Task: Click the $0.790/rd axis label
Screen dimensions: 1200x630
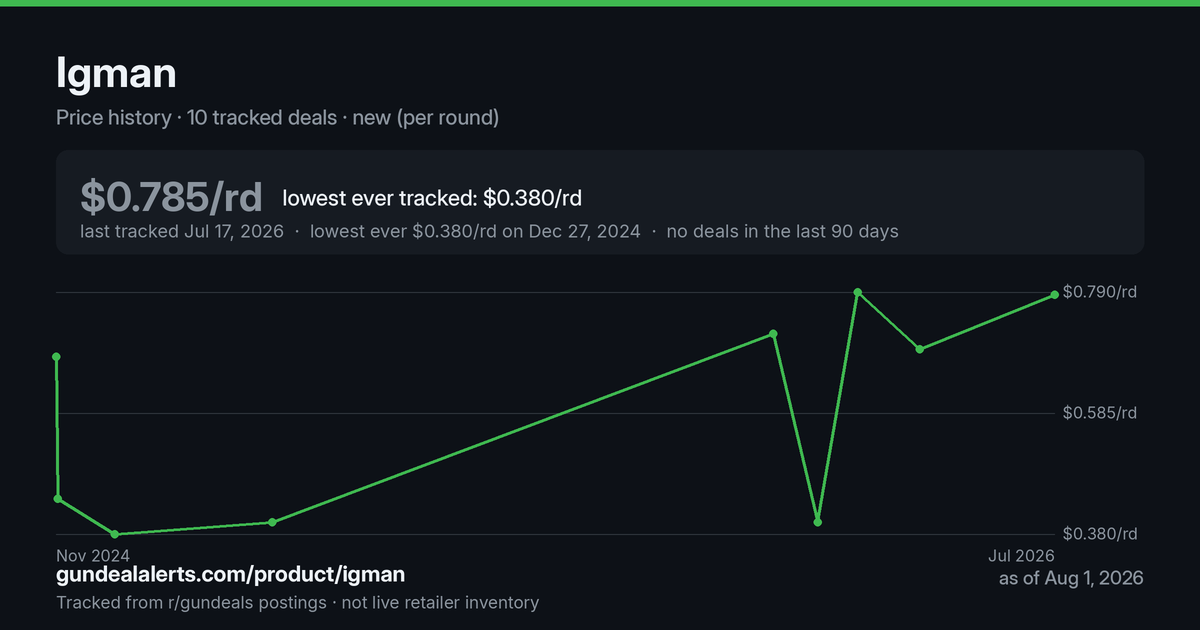Action: pyautogui.click(x=1100, y=292)
